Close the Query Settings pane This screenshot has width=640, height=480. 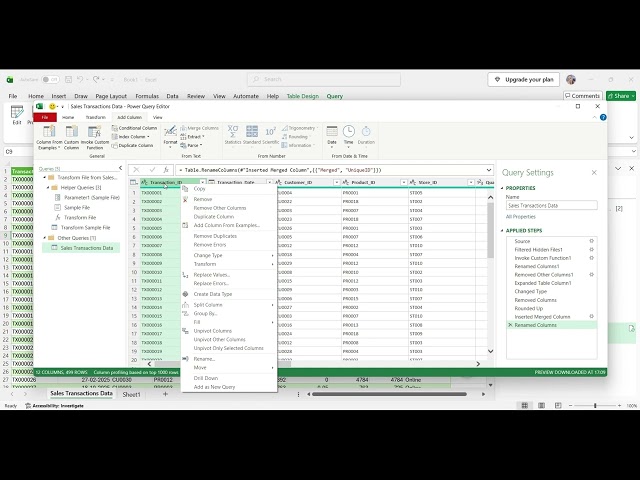point(594,173)
